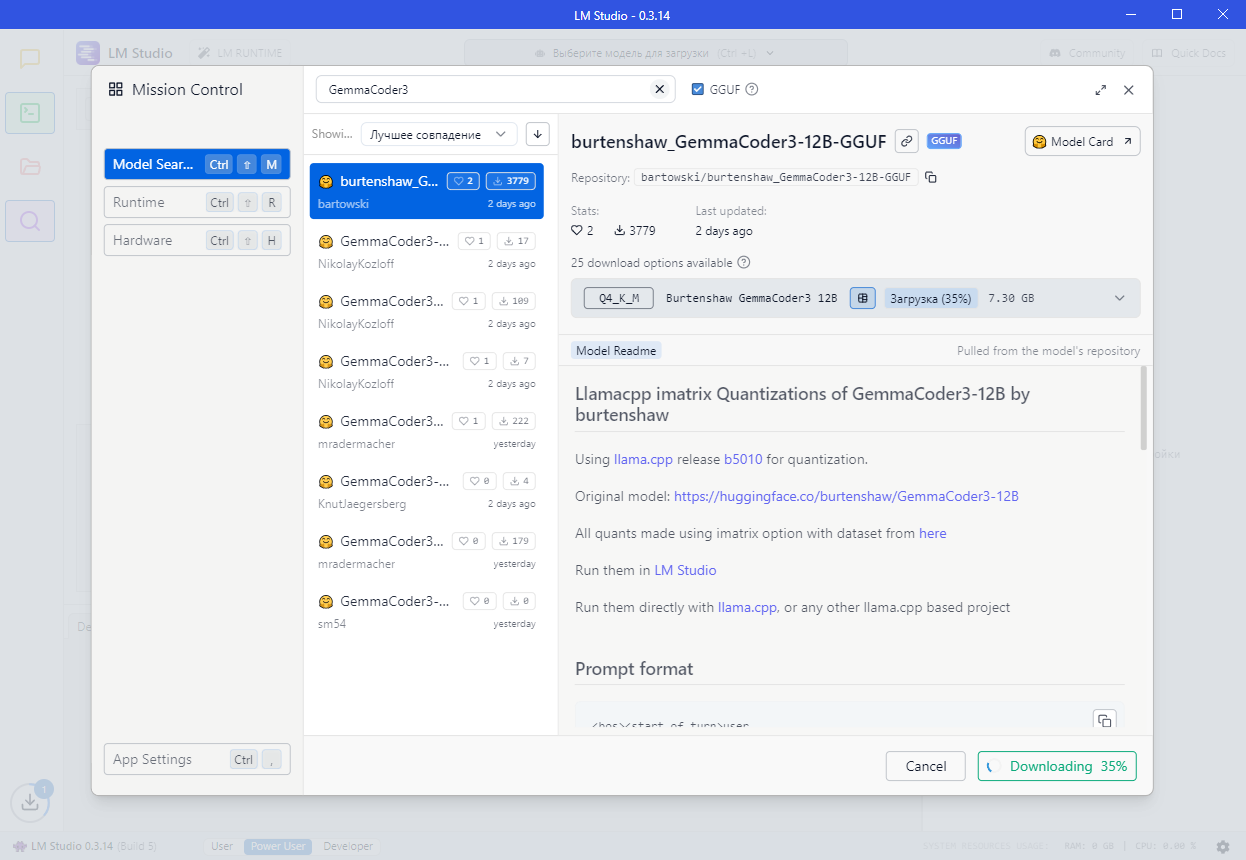The height and width of the screenshot is (860, 1246).
Task: Expand the Mission Control dialog
Action: [x=1101, y=90]
